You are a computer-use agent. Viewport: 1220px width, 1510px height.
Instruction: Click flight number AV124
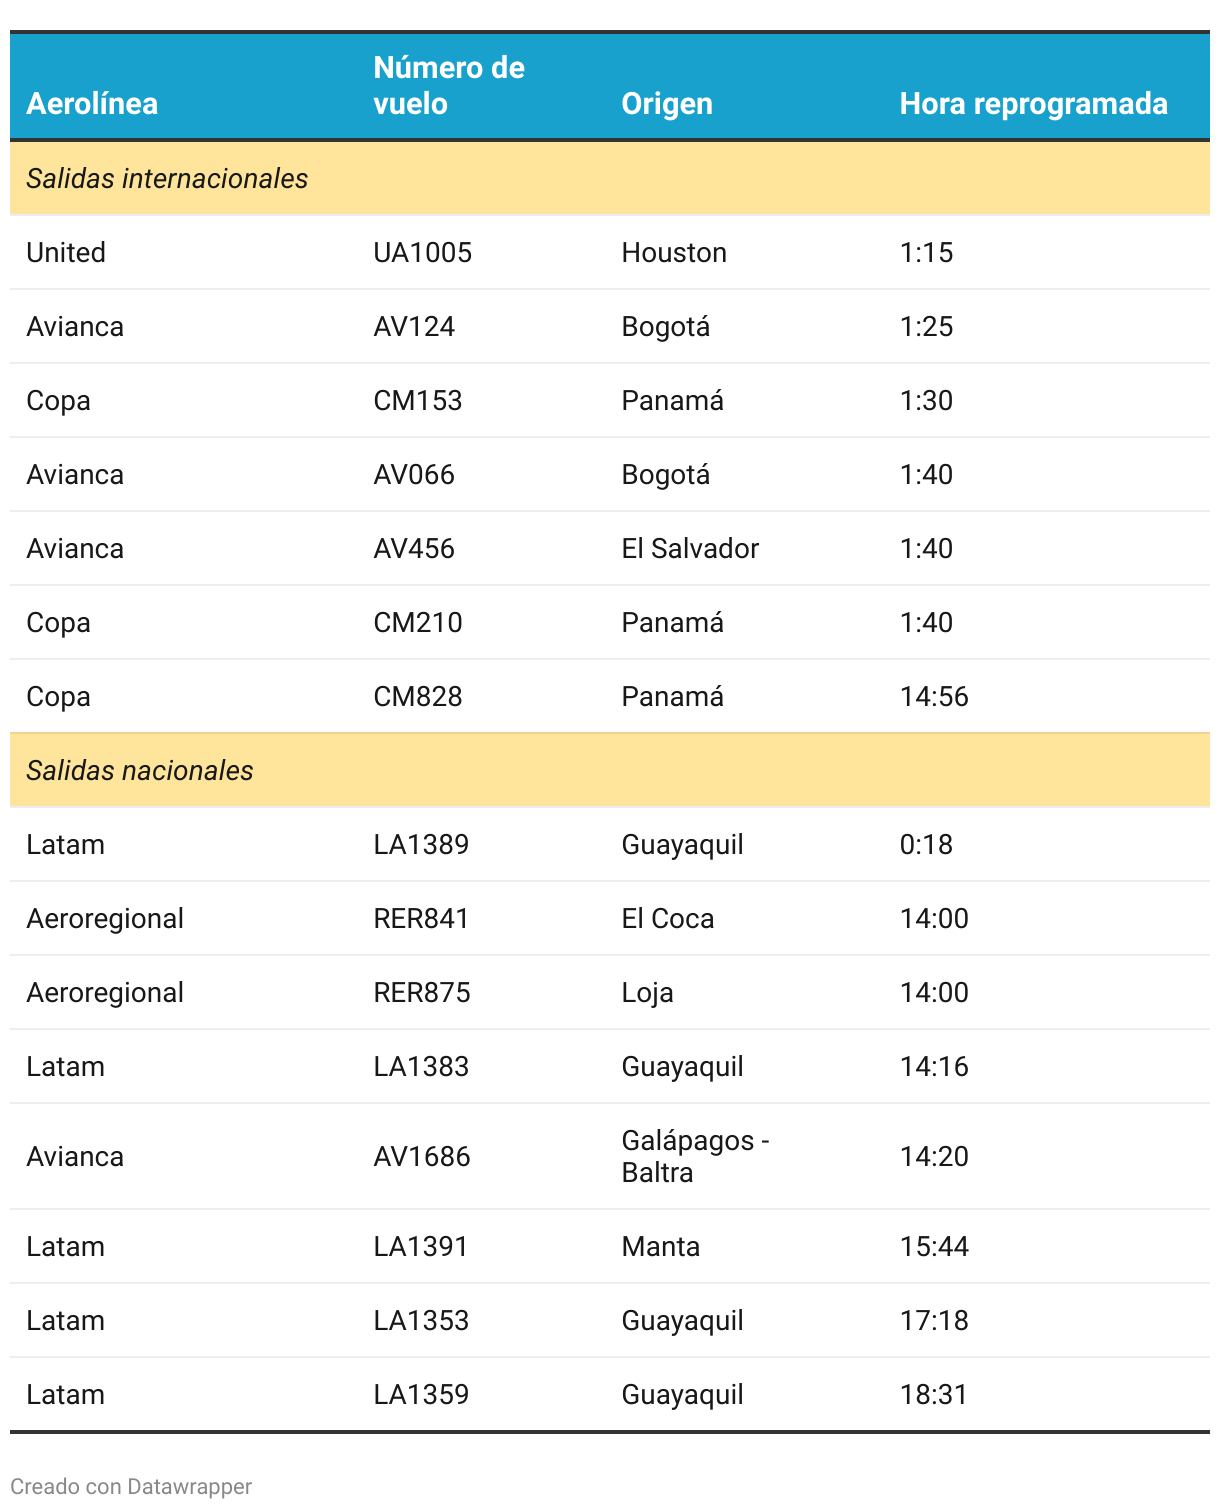point(414,327)
